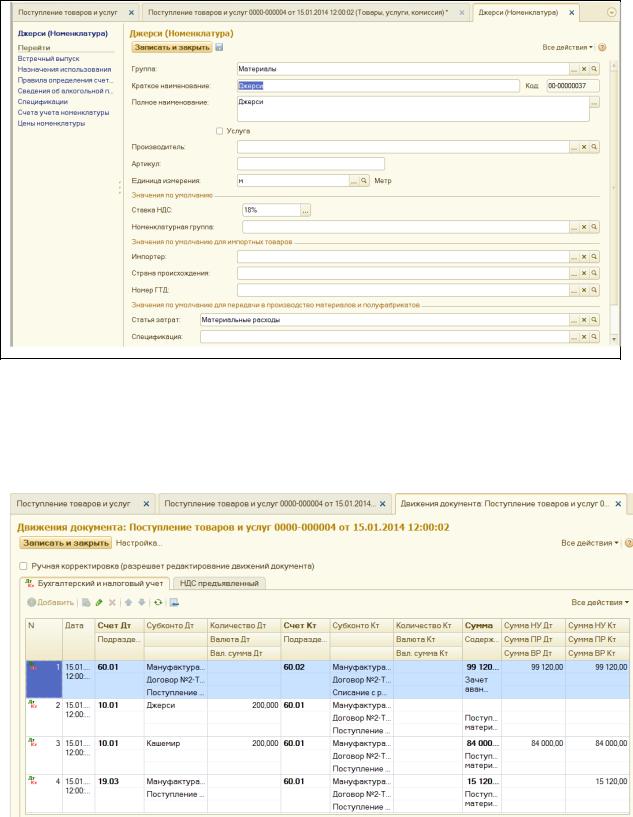633x817 pixels.
Task: Click the Код input field
Action: point(573,86)
